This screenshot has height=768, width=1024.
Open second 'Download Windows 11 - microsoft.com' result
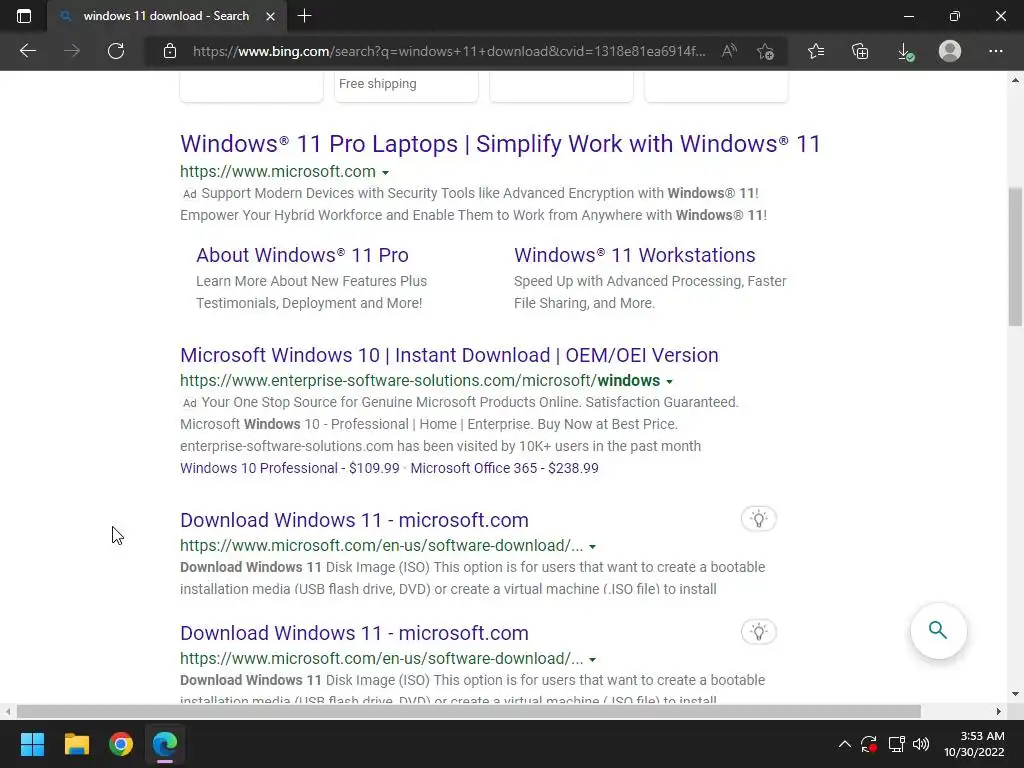(x=355, y=633)
